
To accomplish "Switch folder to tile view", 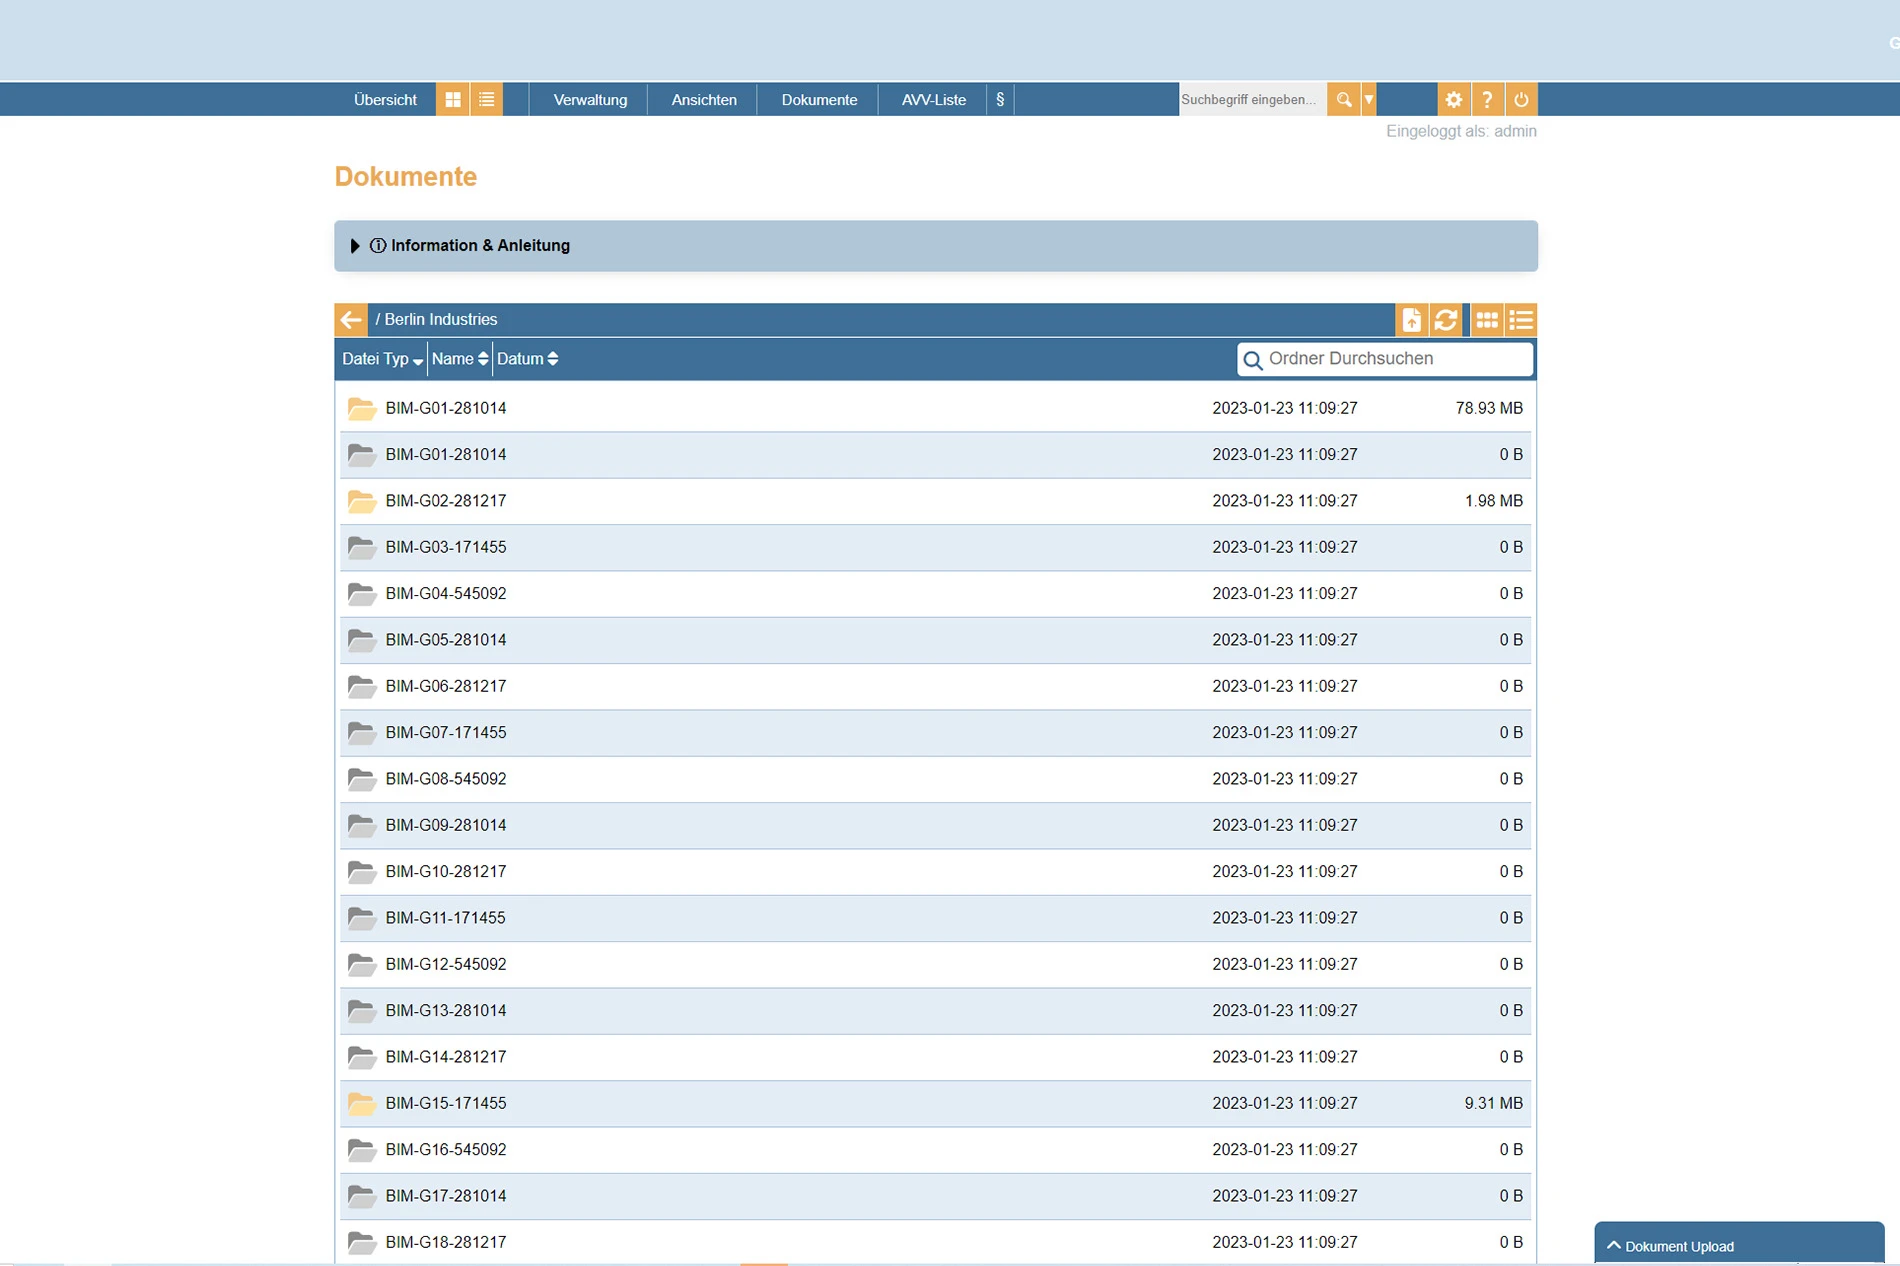I will tap(1487, 320).
